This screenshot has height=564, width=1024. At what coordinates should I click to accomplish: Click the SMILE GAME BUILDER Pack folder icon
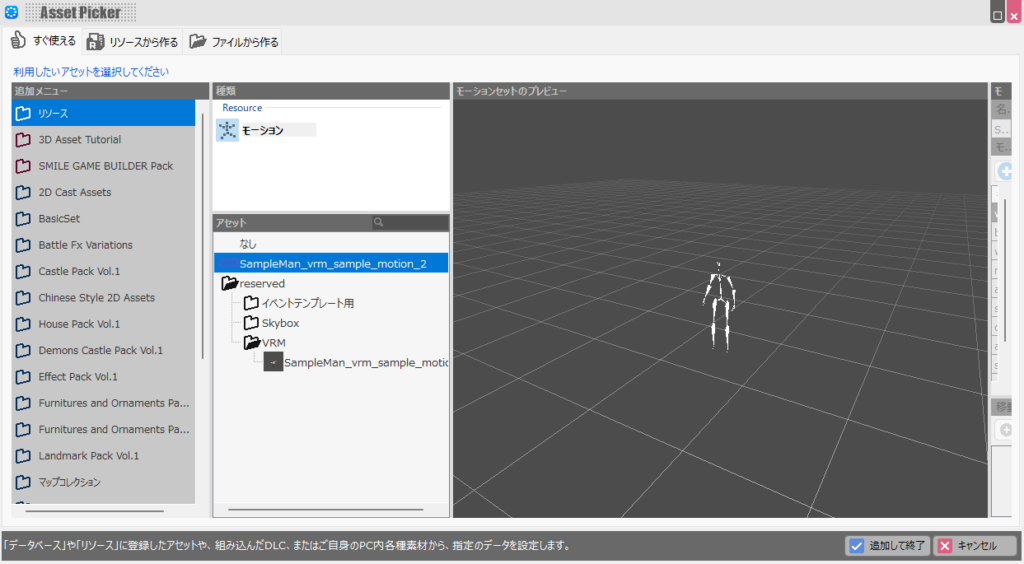click(24, 166)
